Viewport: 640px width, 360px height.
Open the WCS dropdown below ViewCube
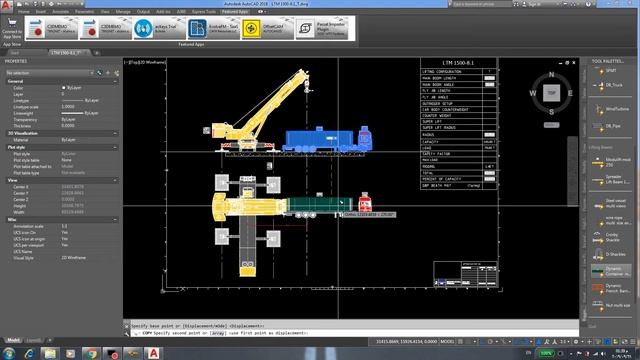point(551,125)
